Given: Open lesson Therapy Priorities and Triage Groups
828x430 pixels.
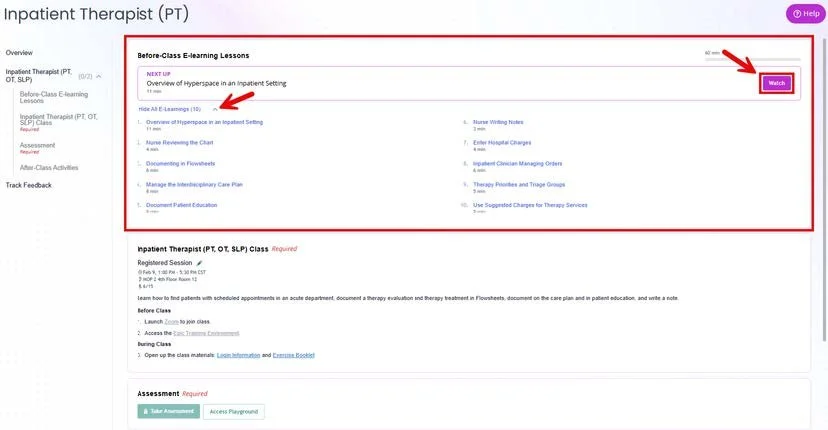Looking at the screenshot, I should pyautogui.click(x=519, y=185).
